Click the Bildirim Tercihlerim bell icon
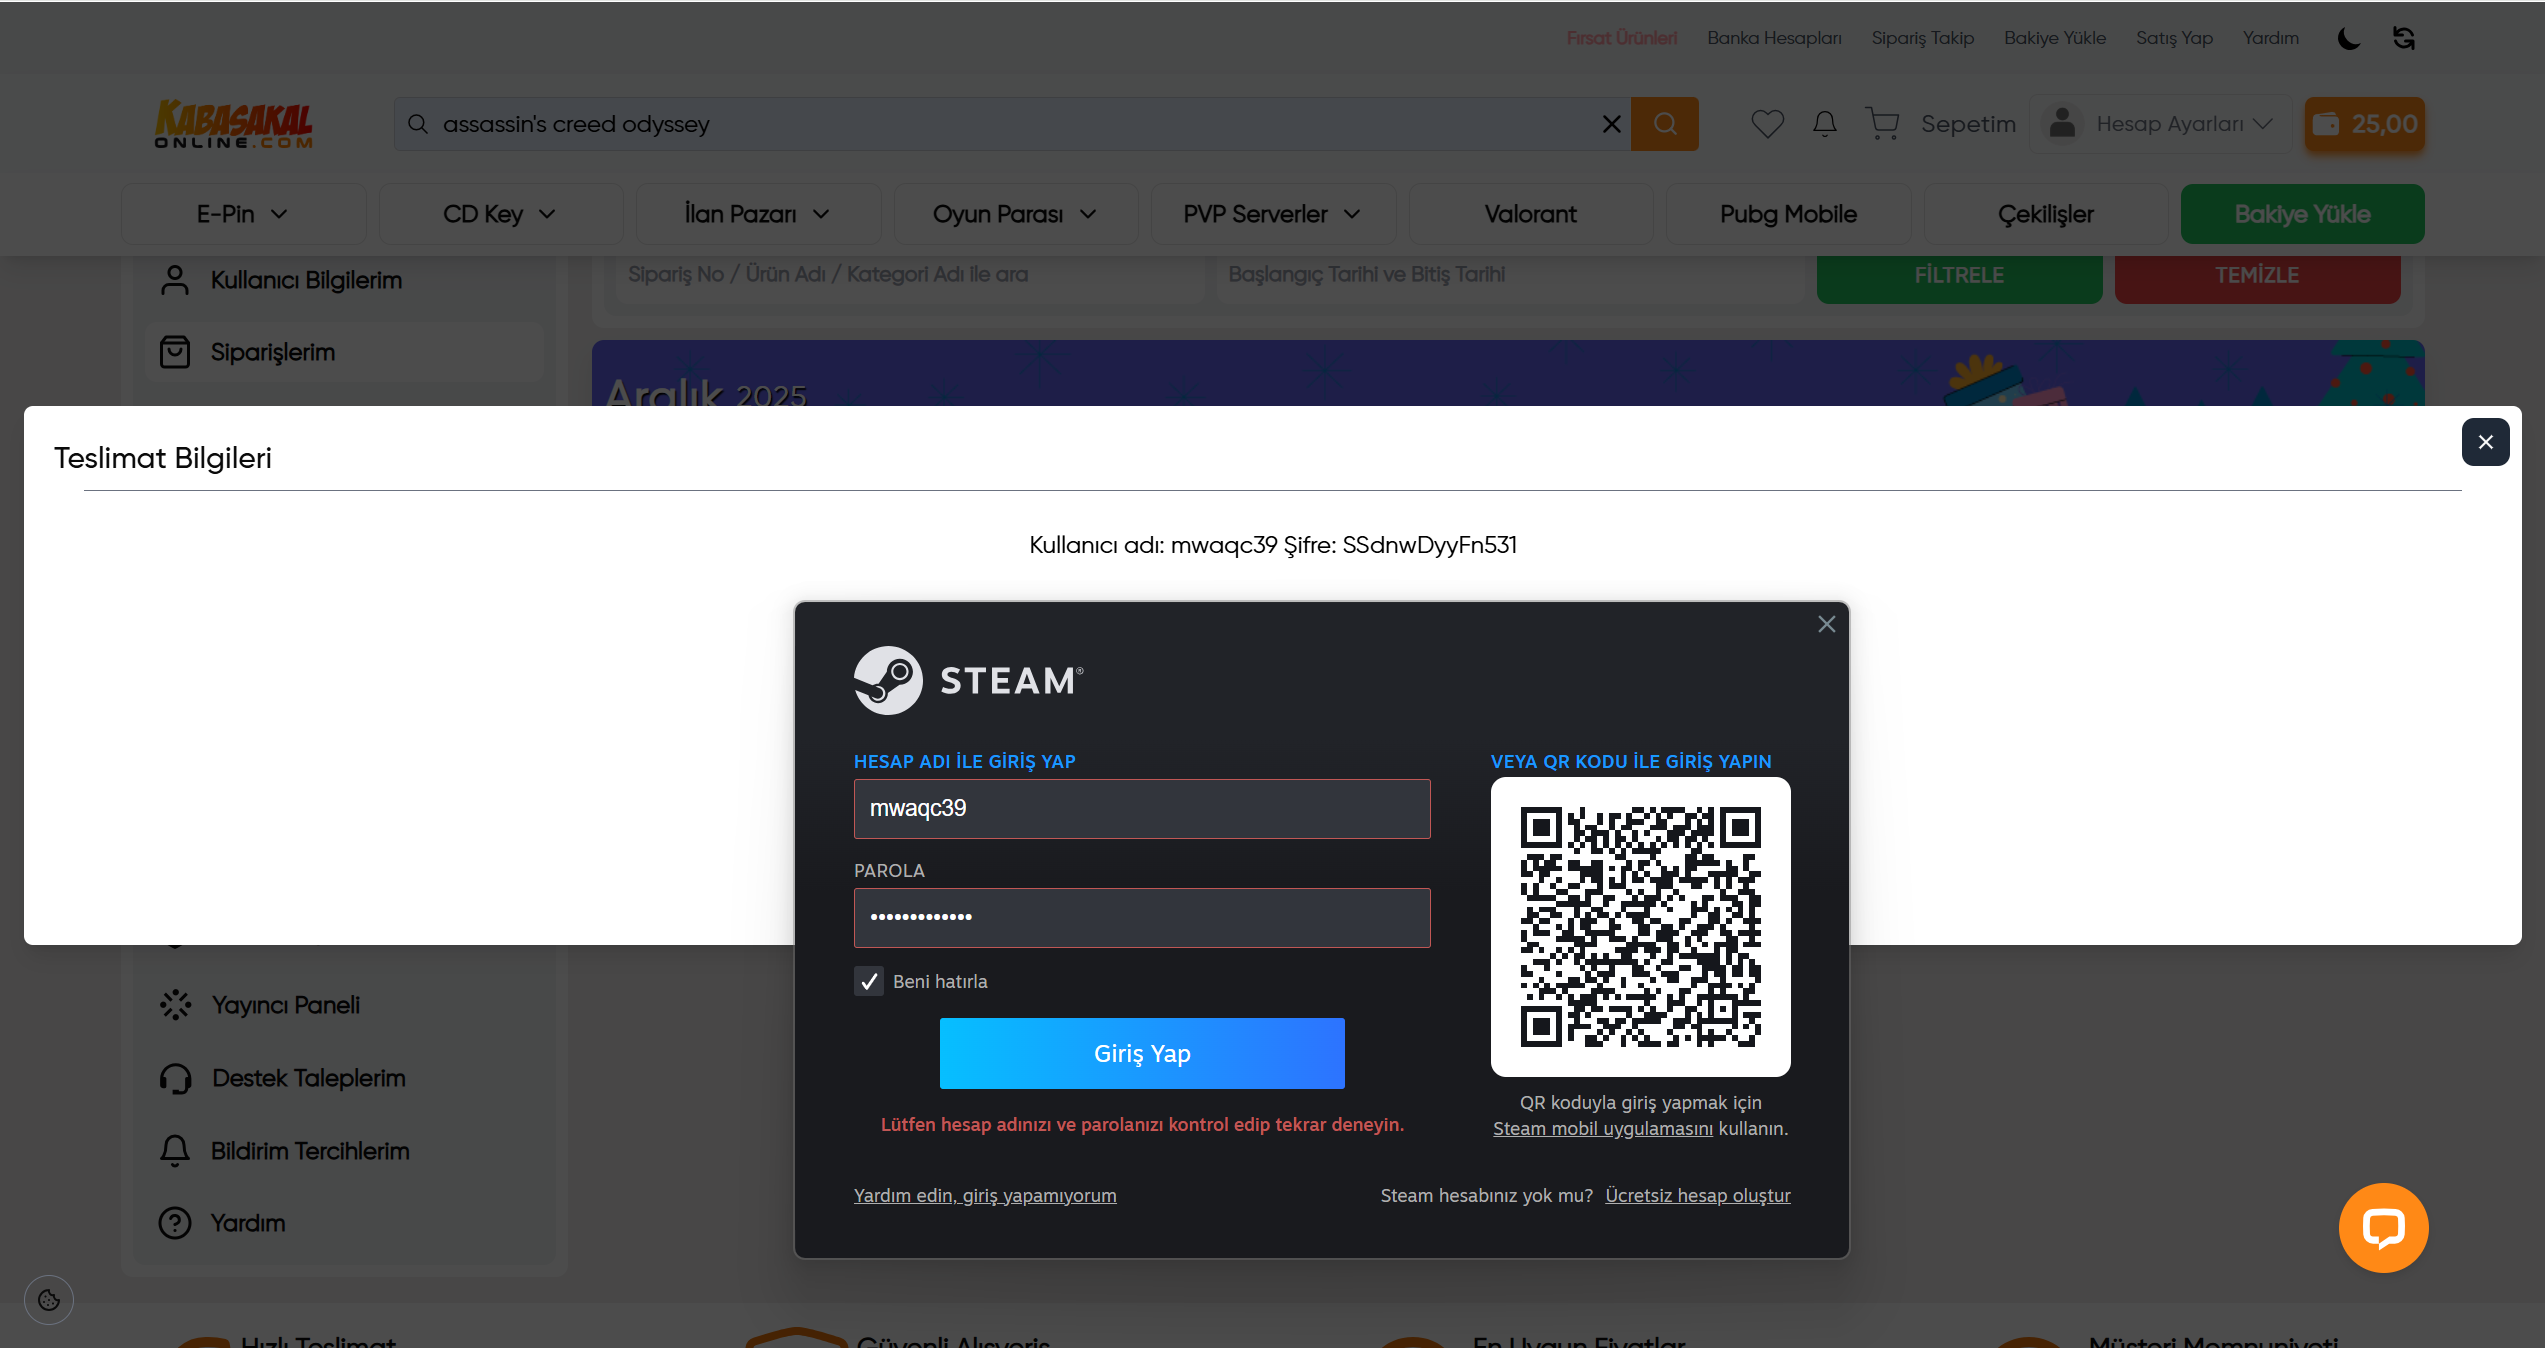This screenshot has height=1348, width=2545. pyautogui.click(x=175, y=1151)
